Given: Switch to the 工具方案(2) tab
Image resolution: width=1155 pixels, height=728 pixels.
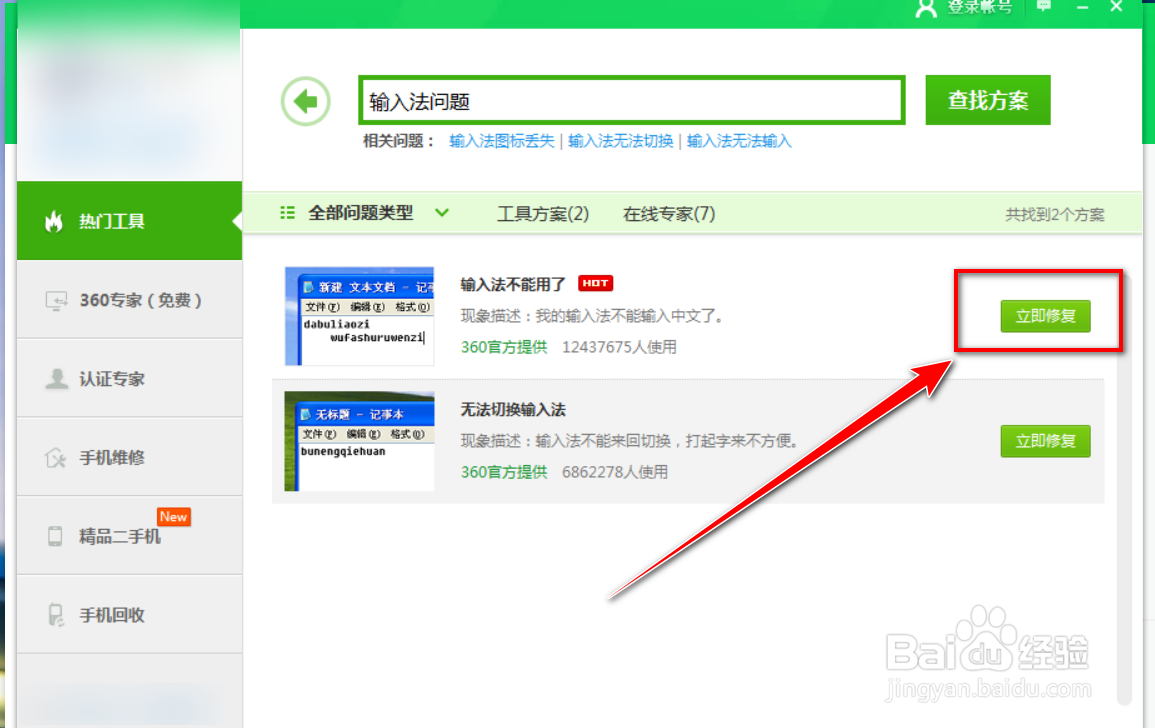Looking at the screenshot, I should point(543,214).
